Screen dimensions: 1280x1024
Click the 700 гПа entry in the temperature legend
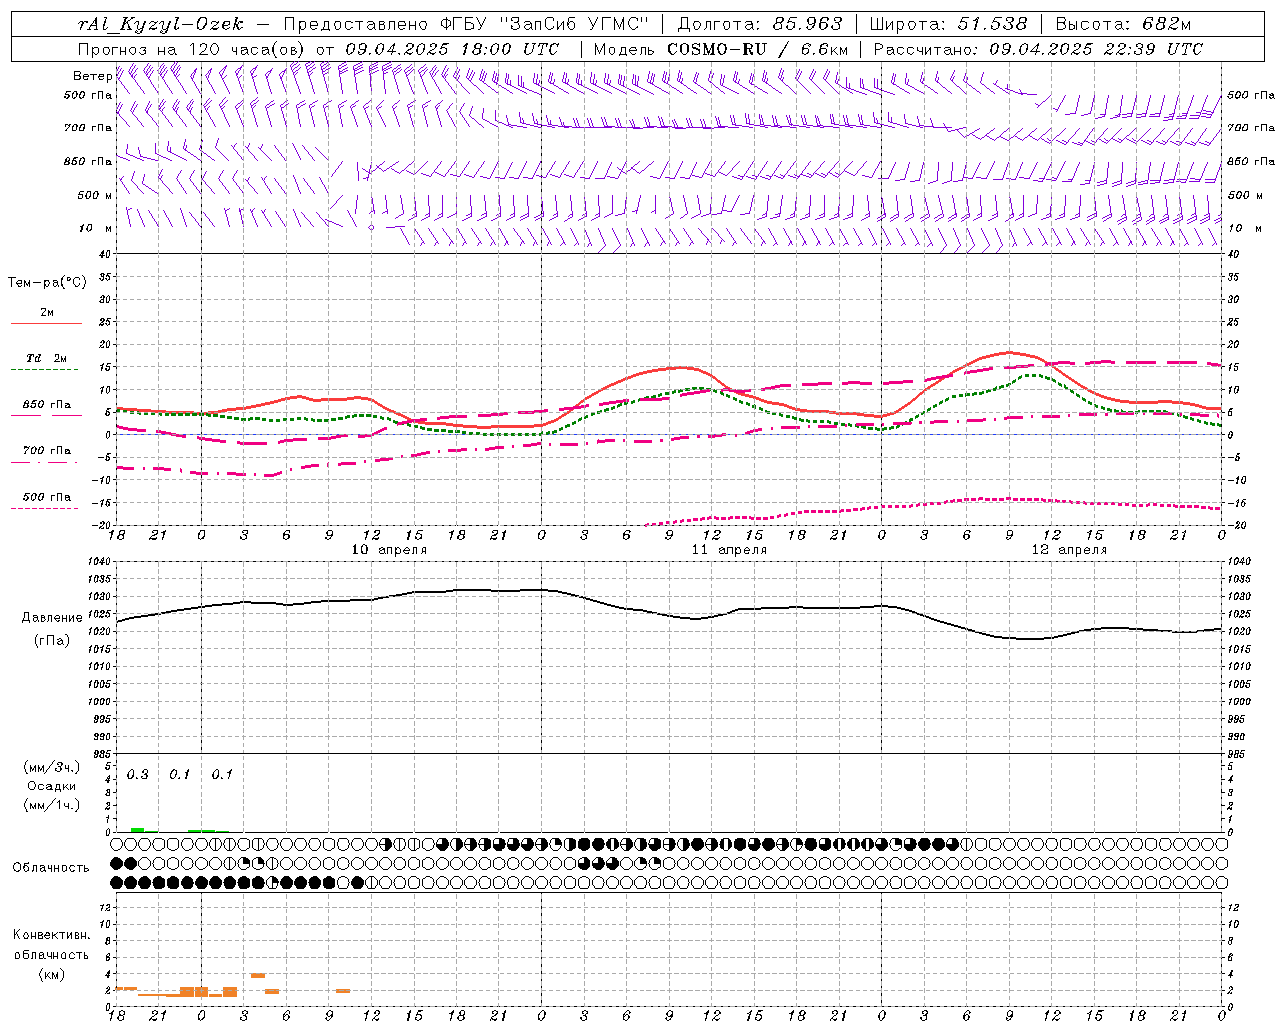47,451
